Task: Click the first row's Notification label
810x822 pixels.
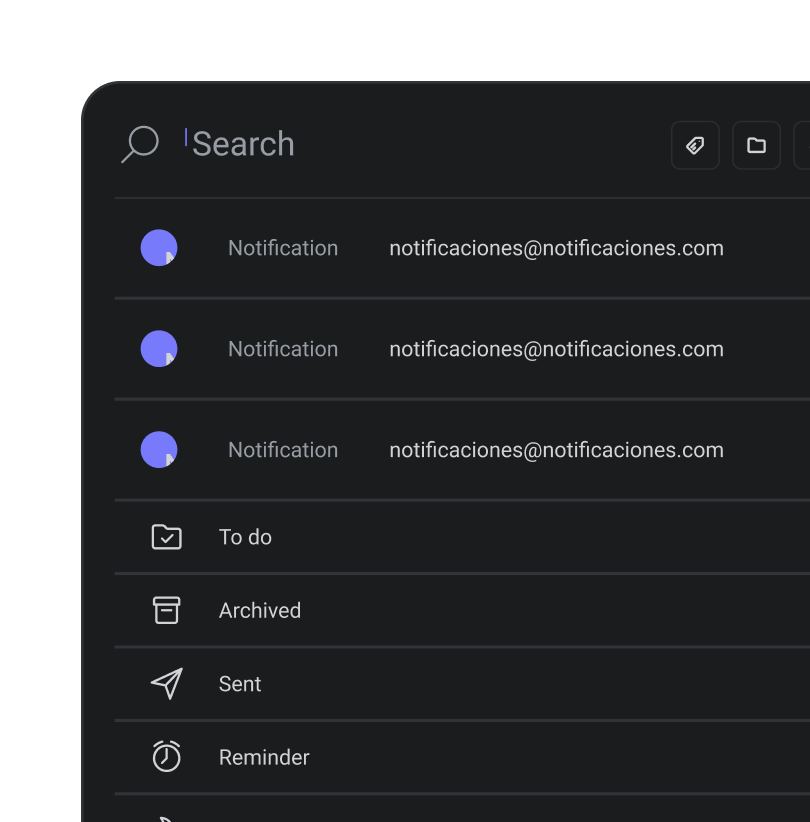Action: point(283,248)
